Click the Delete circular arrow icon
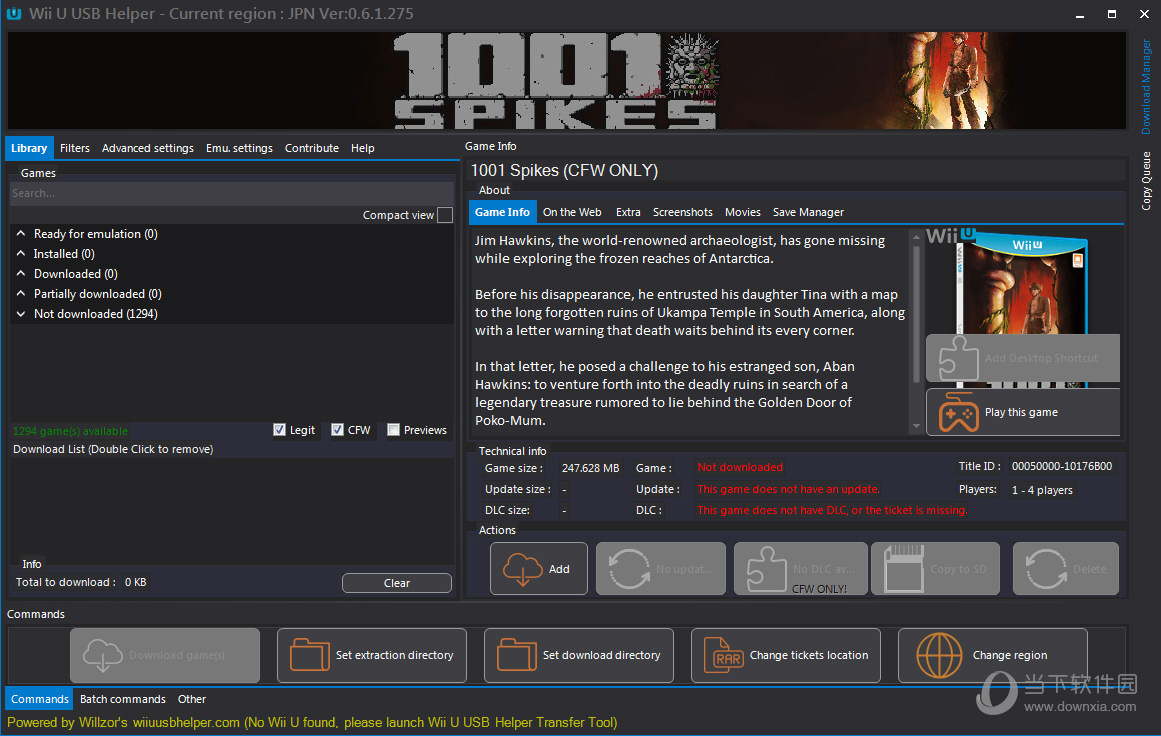 point(1046,569)
